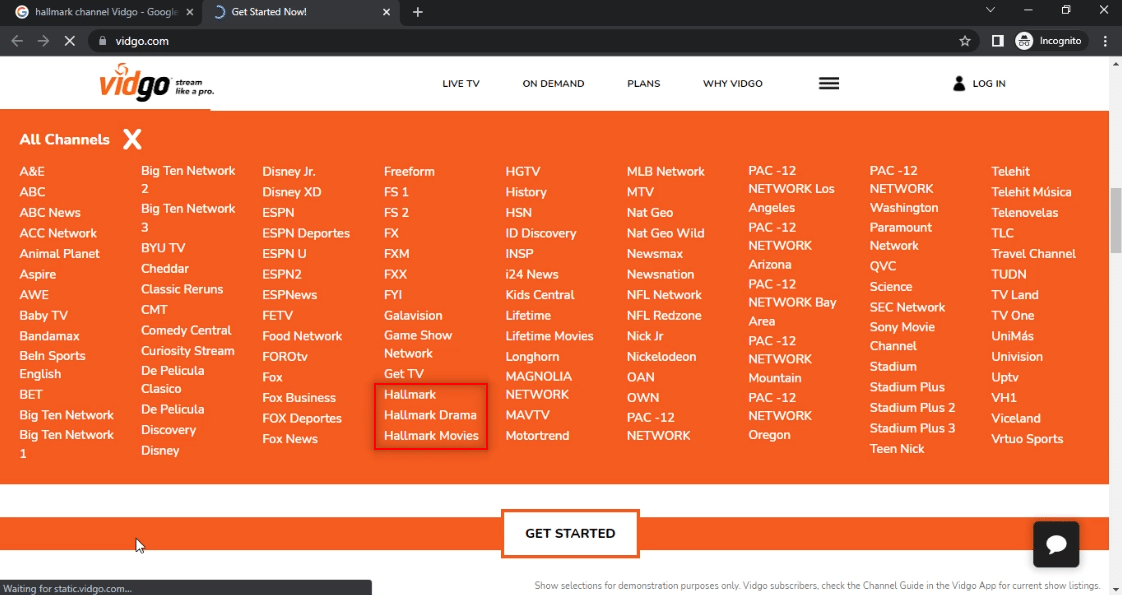Open the browser side panel

tap(997, 41)
